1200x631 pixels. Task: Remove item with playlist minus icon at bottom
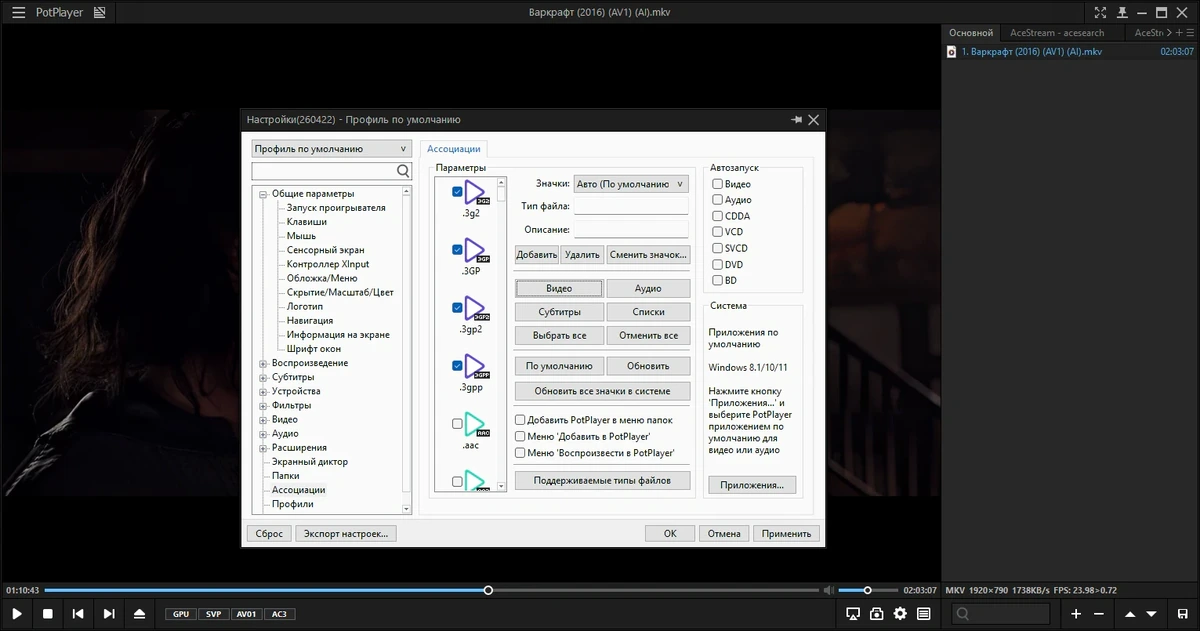[1098, 613]
